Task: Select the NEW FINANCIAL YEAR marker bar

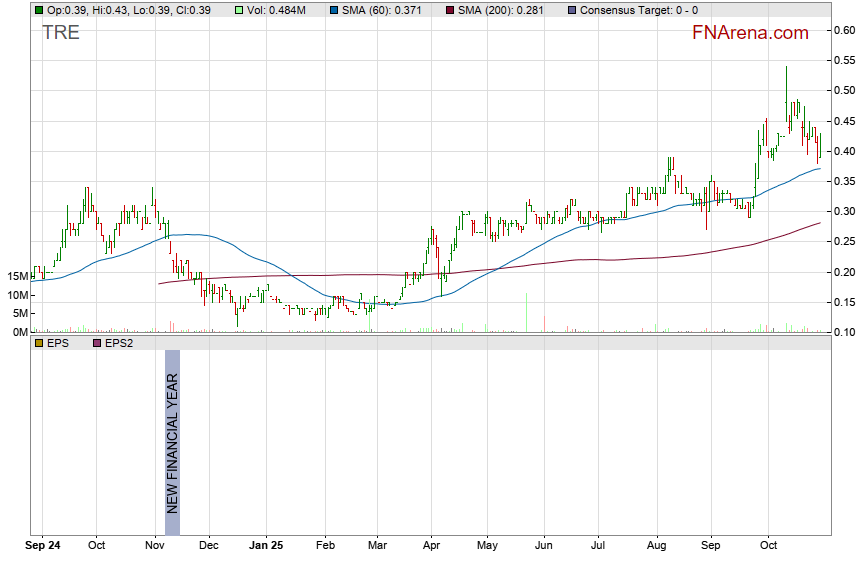Action: point(172,443)
